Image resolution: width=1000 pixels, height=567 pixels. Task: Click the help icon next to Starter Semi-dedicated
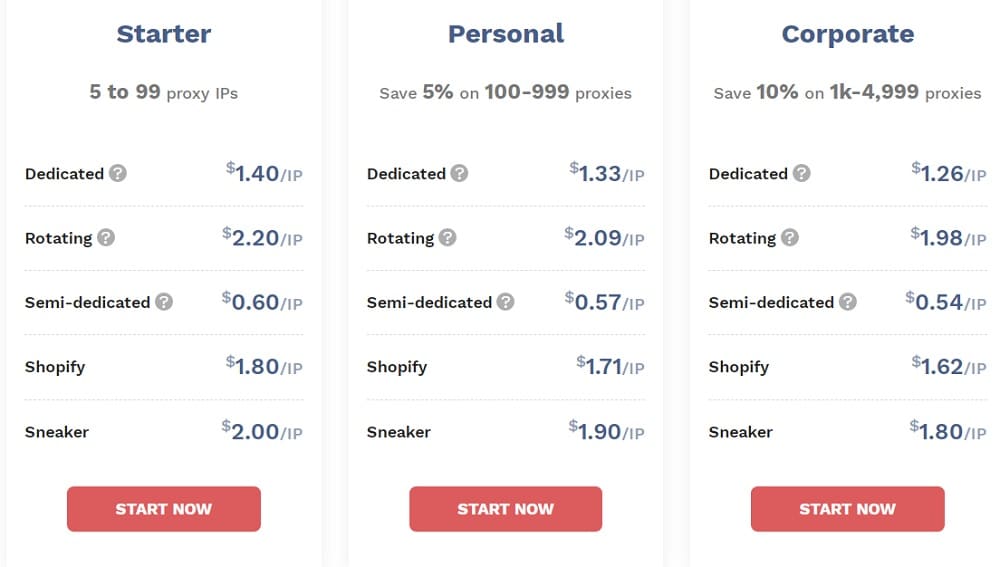click(164, 302)
